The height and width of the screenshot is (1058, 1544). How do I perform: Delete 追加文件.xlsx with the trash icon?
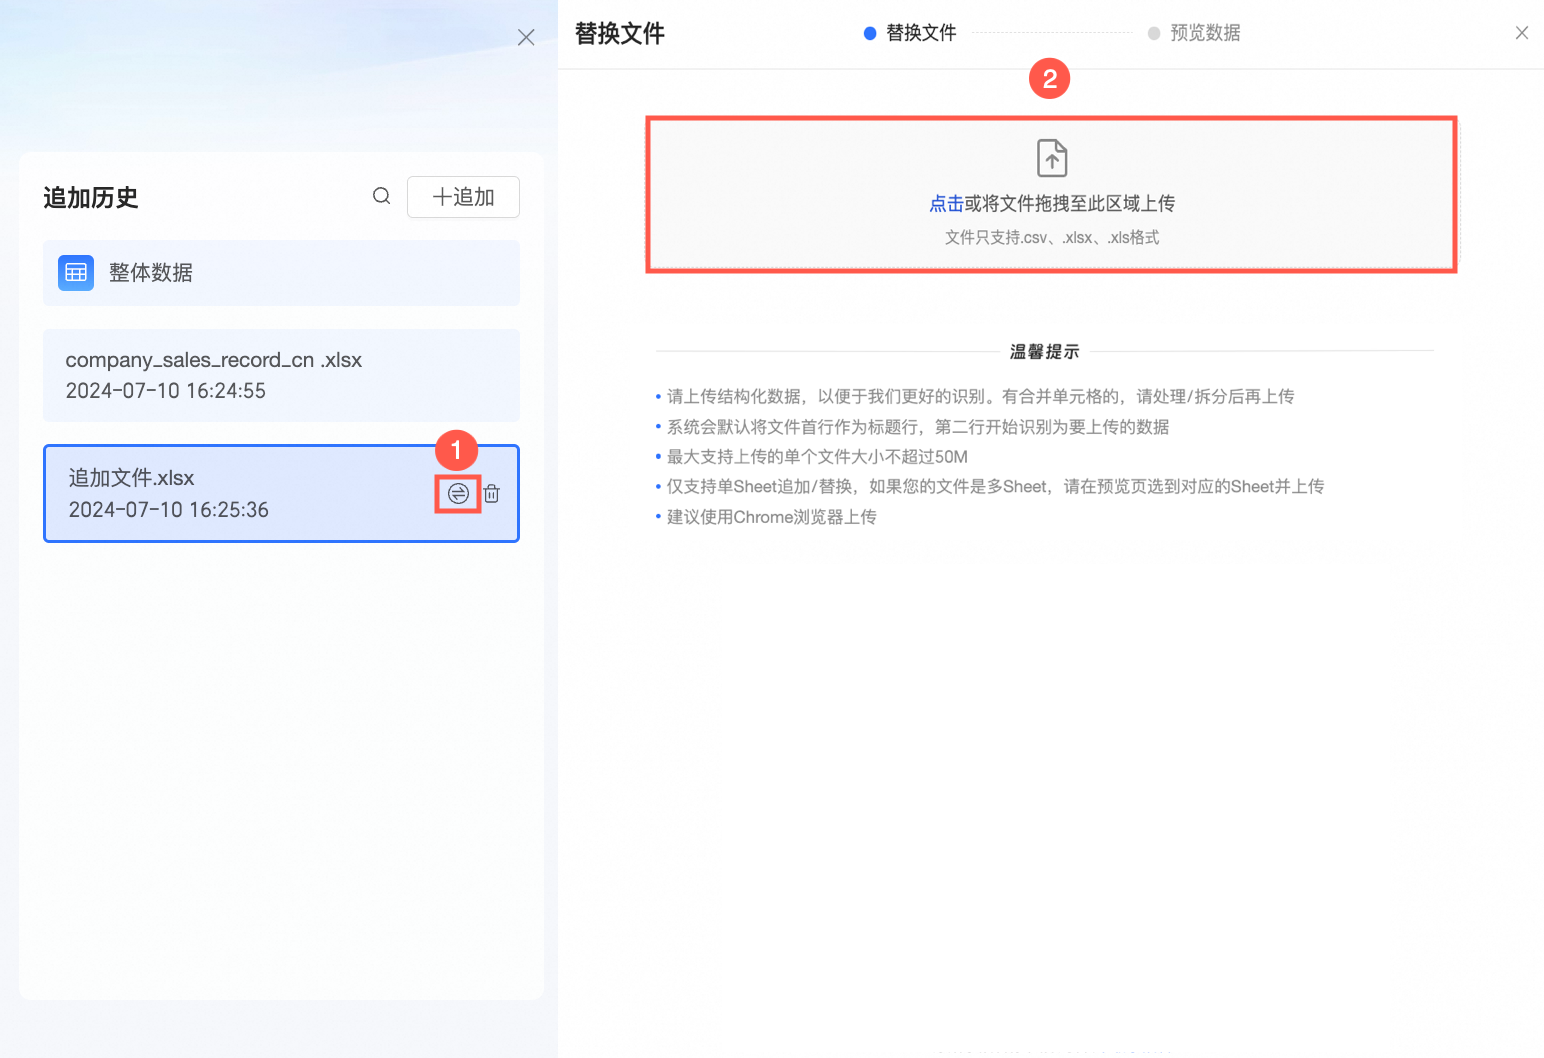(x=492, y=494)
